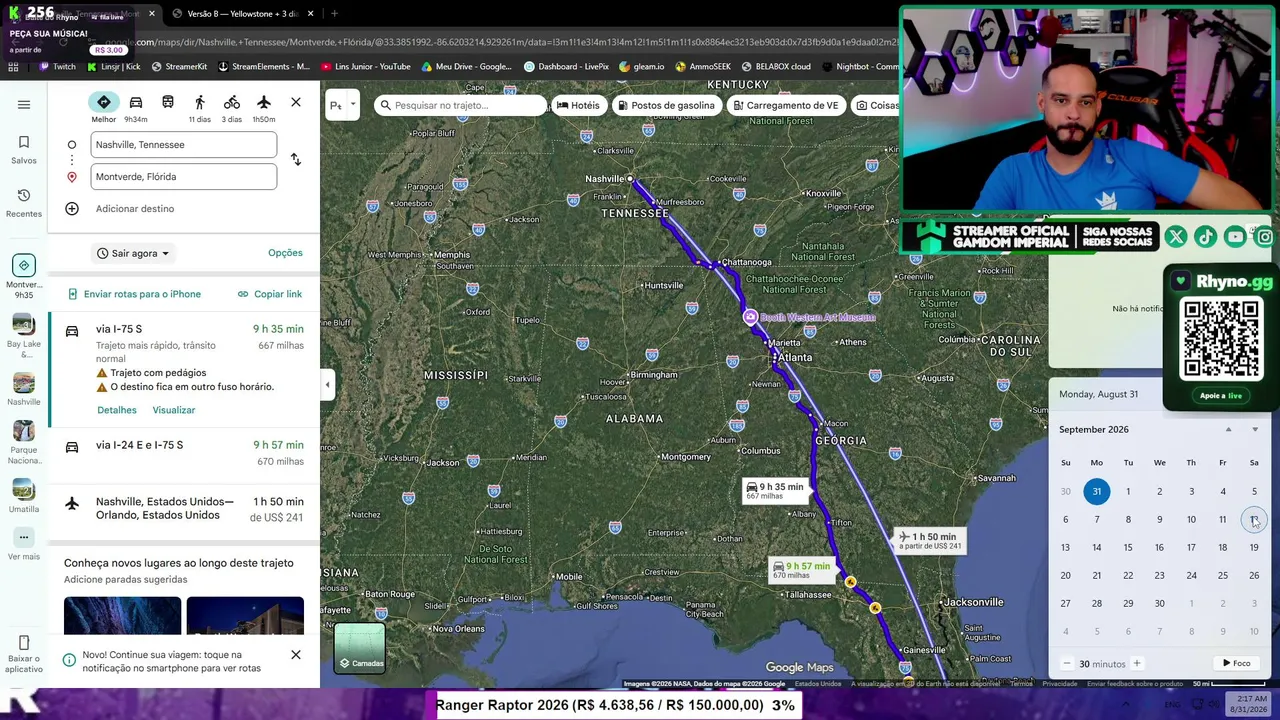Open route Opções

pyautogui.click(x=285, y=253)
